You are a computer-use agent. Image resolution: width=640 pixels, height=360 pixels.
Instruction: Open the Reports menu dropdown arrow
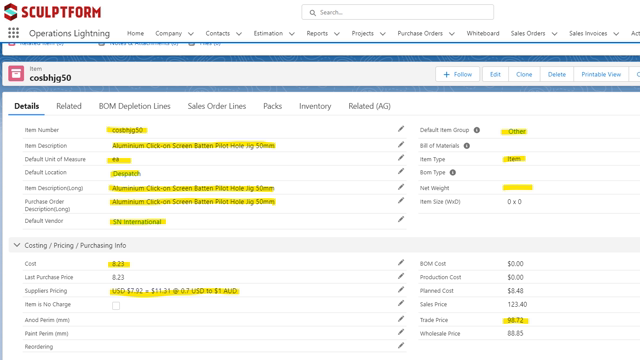tap(336, 34)
